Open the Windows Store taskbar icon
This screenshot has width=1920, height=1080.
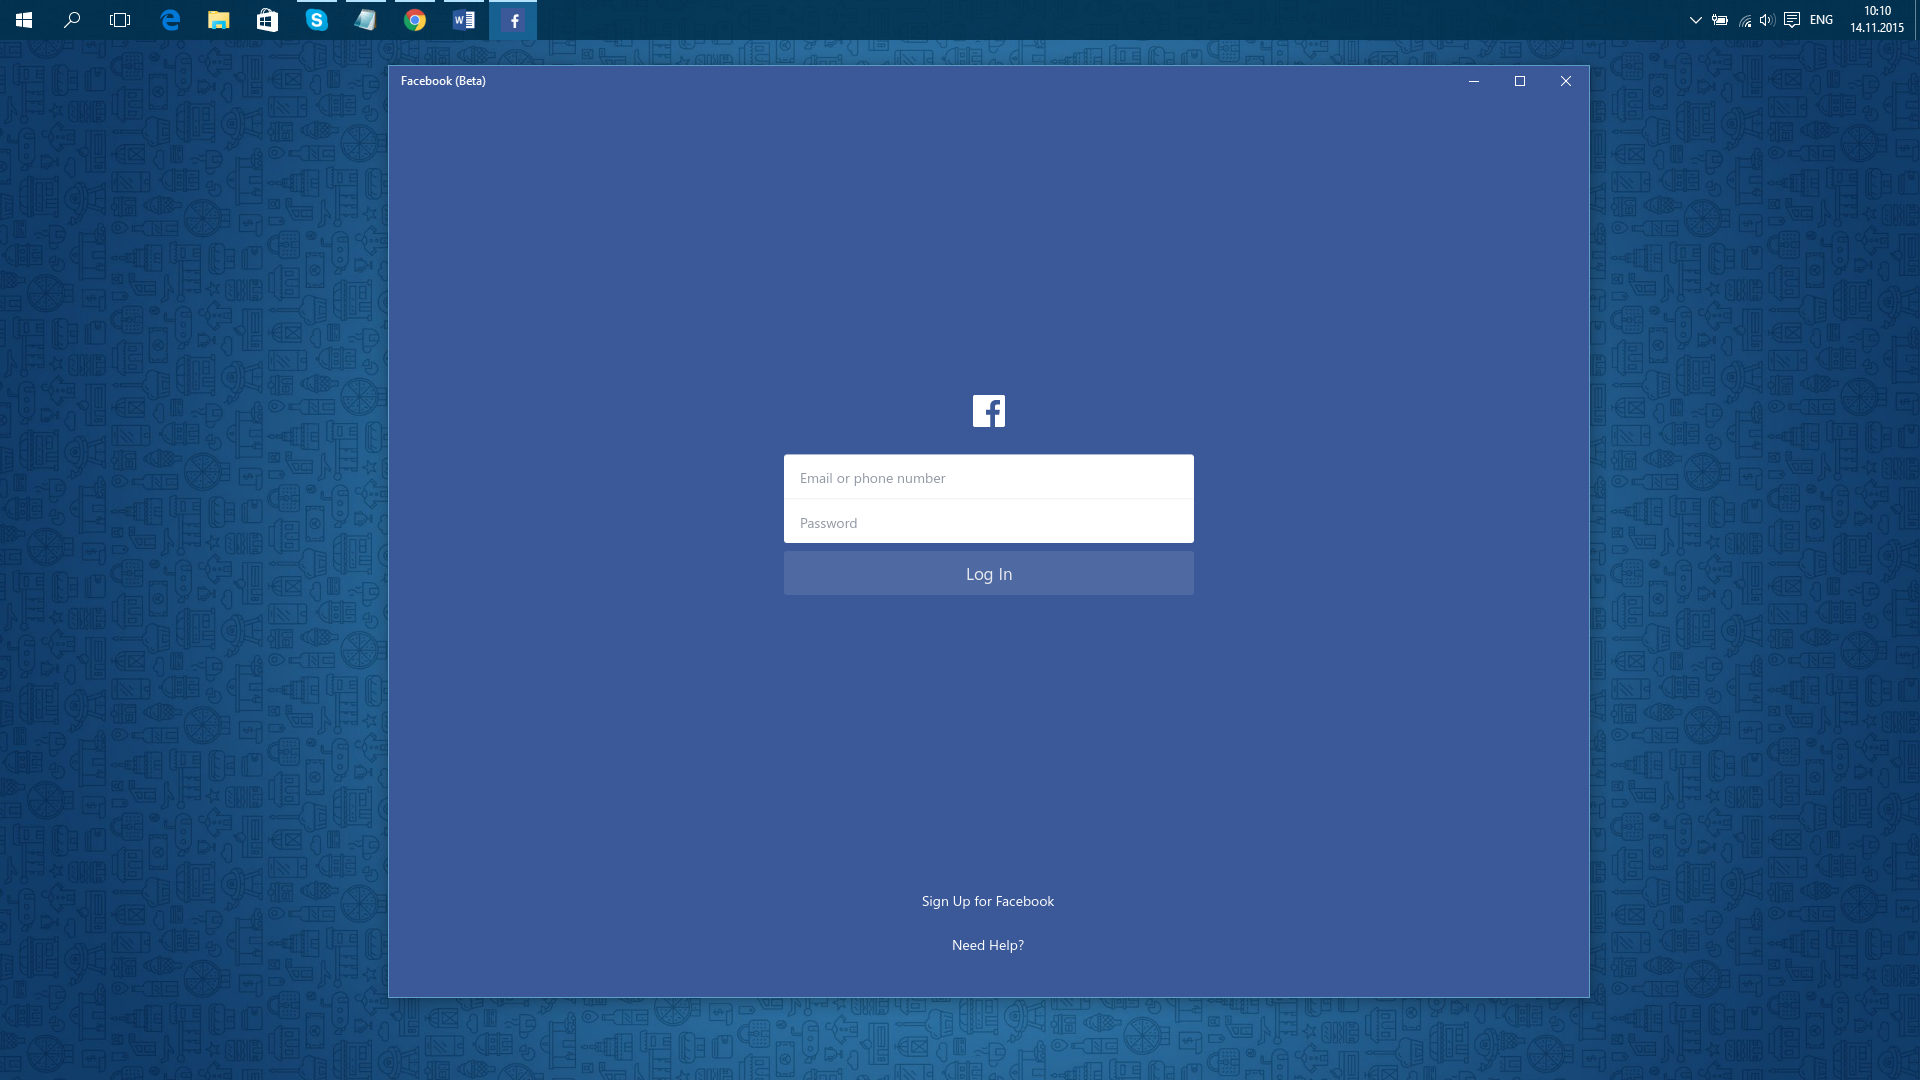(267, 20)
